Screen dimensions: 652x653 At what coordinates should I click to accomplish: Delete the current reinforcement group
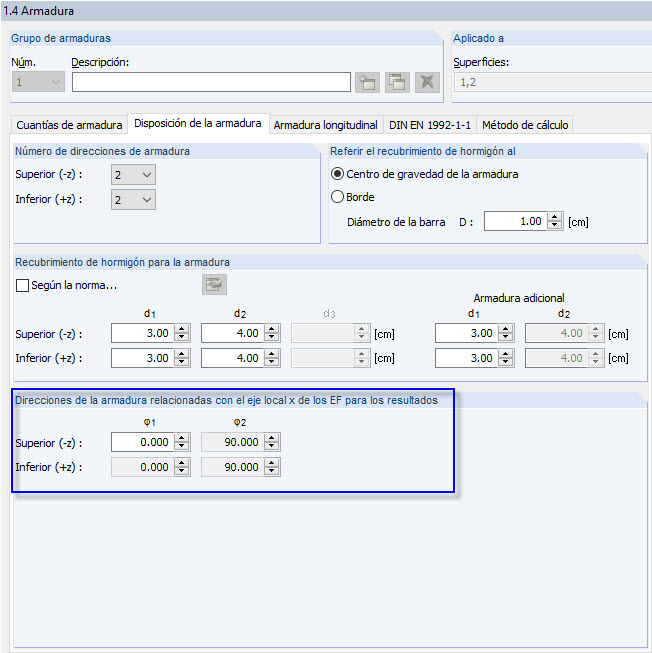(x=427, y=82)
